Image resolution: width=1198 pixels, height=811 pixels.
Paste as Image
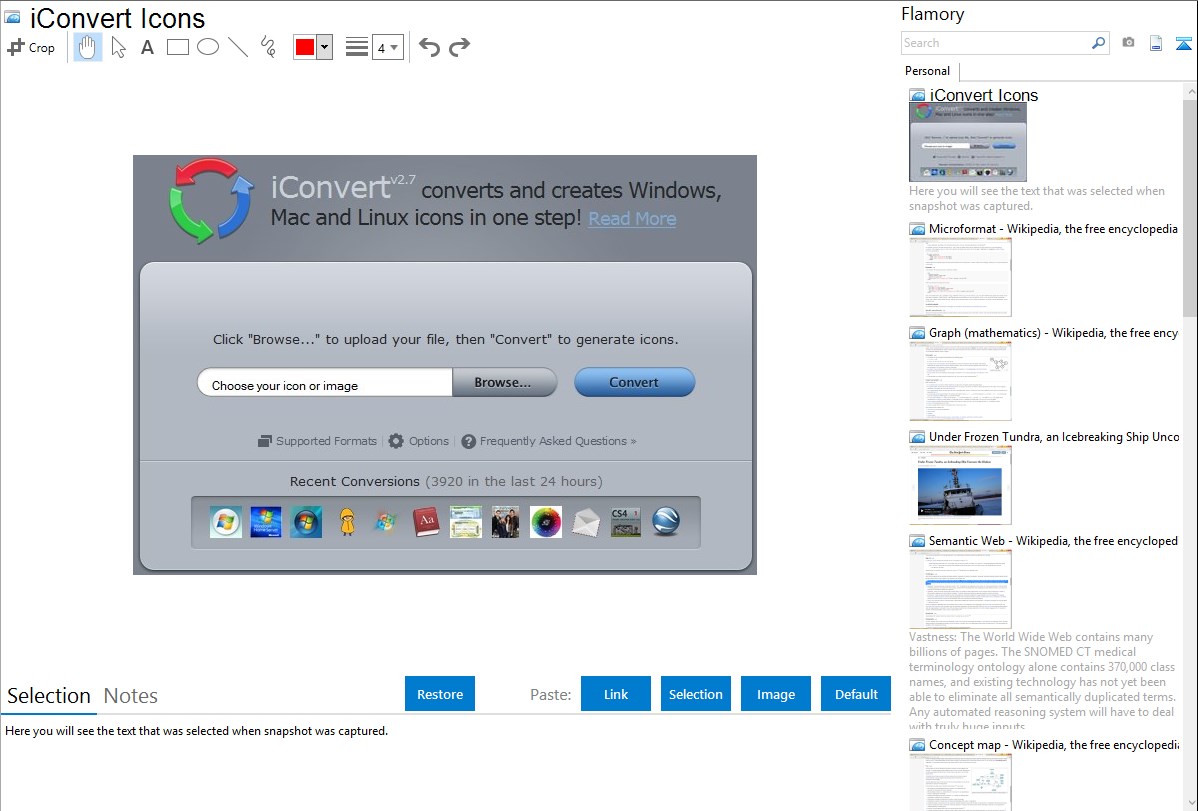click(775, 694)
